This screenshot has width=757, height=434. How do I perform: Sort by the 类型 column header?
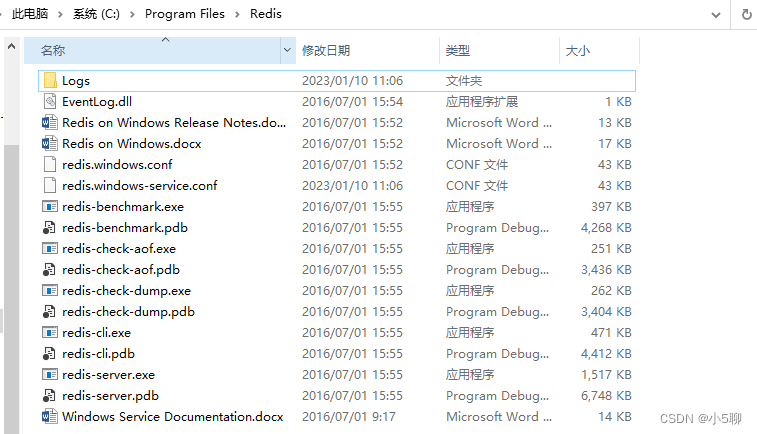tap(458, 50)
